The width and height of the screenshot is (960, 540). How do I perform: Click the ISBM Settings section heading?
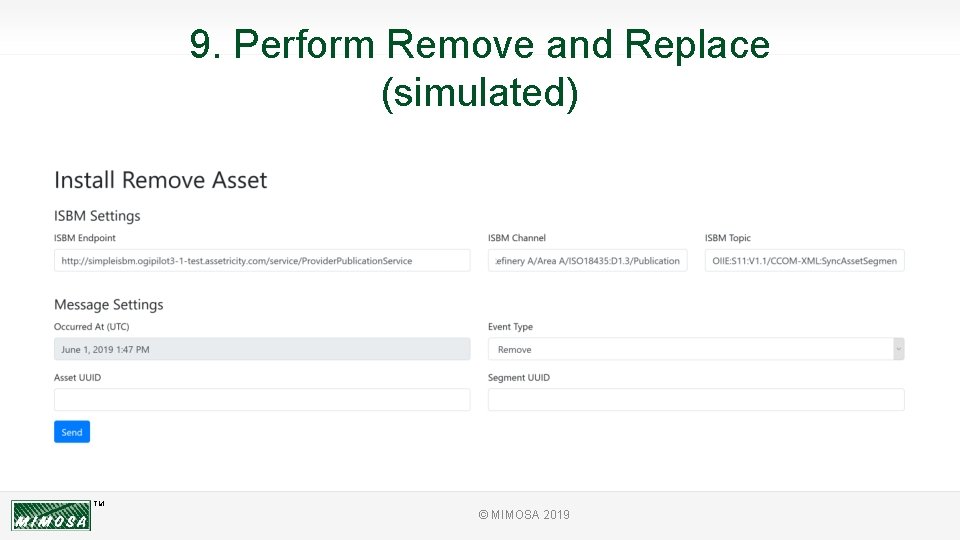97,216
